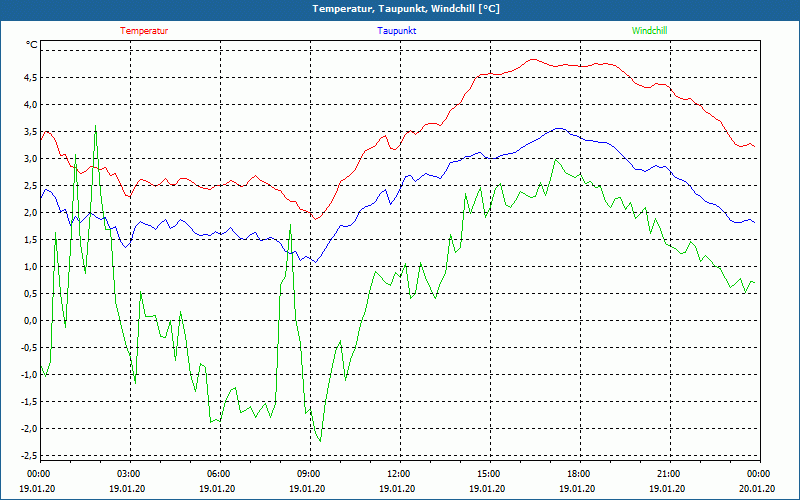Screen dimensions: 800x500
Task: Click the 18:00 time axis label
Action: tap(580, 474)
